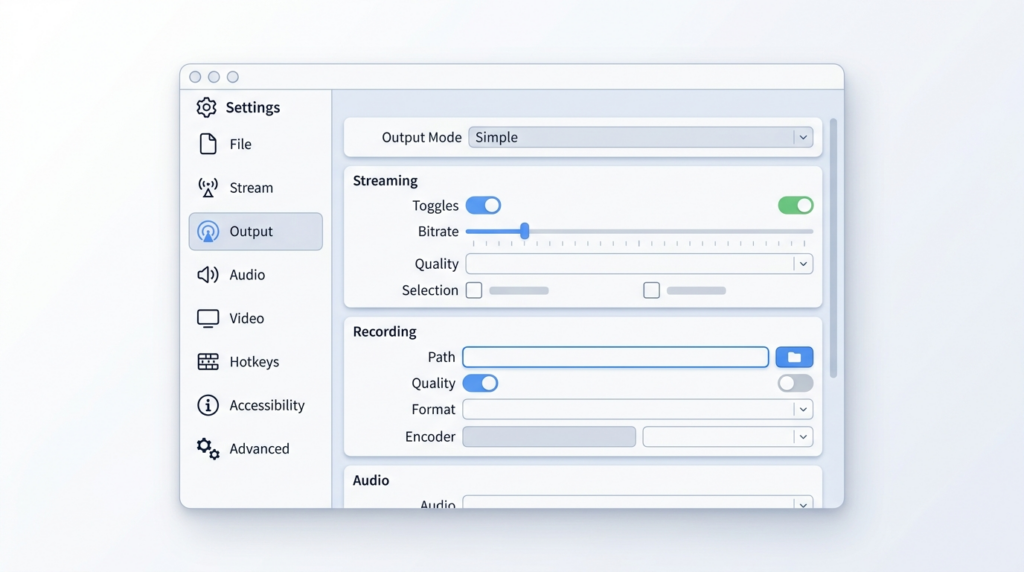Switch to the Hotkeys settings tab
1024x572 pixels.
(256, 362)
